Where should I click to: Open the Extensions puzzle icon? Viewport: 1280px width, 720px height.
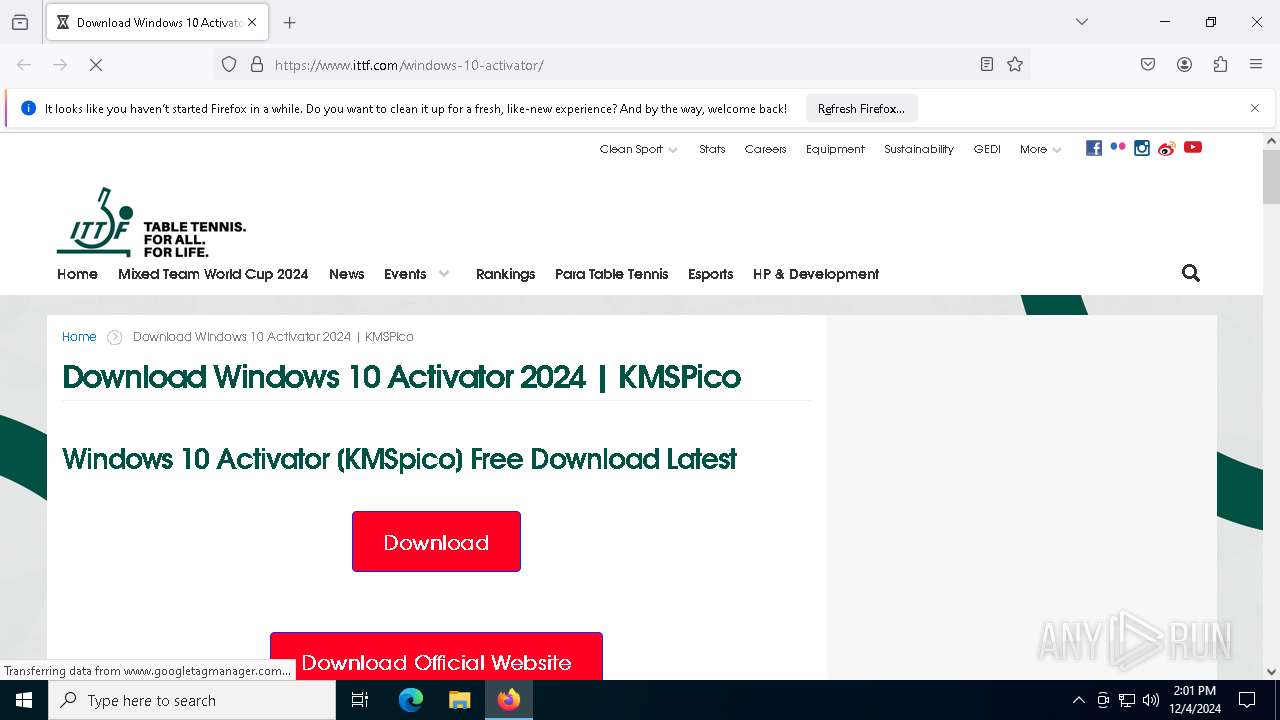(1220, 64)
